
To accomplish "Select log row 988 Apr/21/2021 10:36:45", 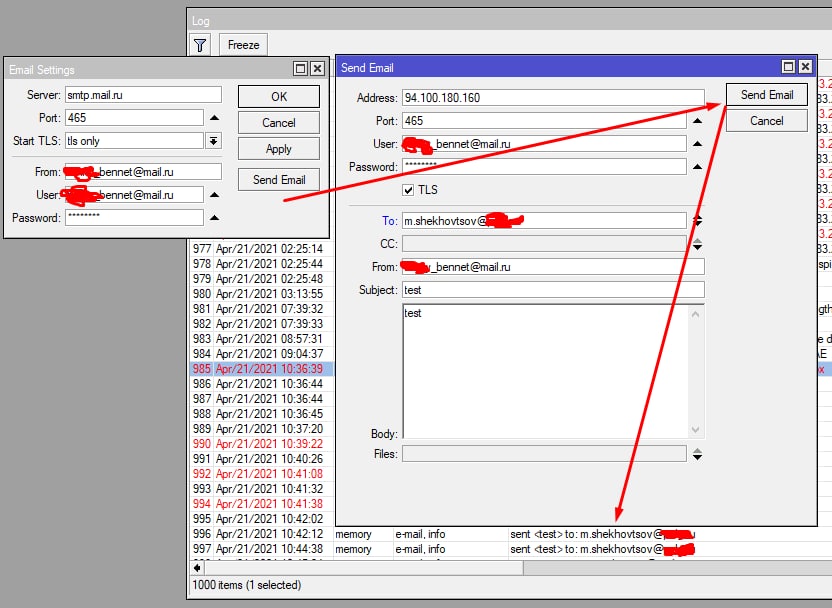I will point(262,413).
